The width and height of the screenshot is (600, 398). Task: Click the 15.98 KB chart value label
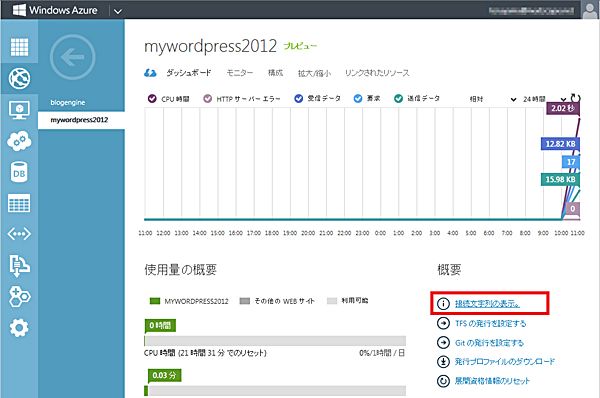560,179
